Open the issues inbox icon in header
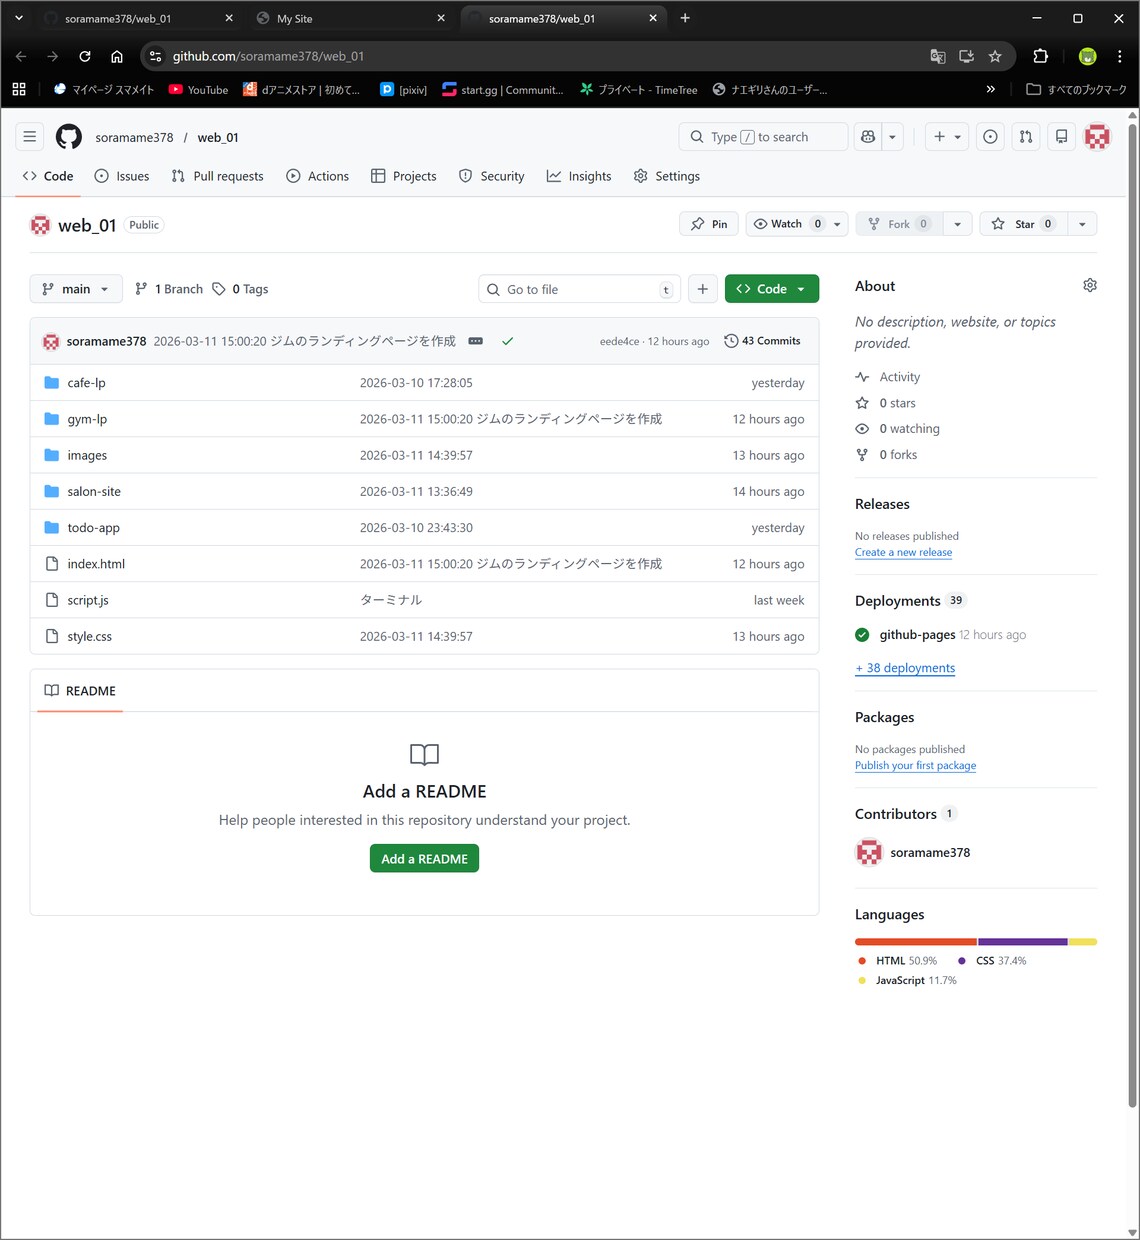1140x1240 pixels. click(990, 137)
